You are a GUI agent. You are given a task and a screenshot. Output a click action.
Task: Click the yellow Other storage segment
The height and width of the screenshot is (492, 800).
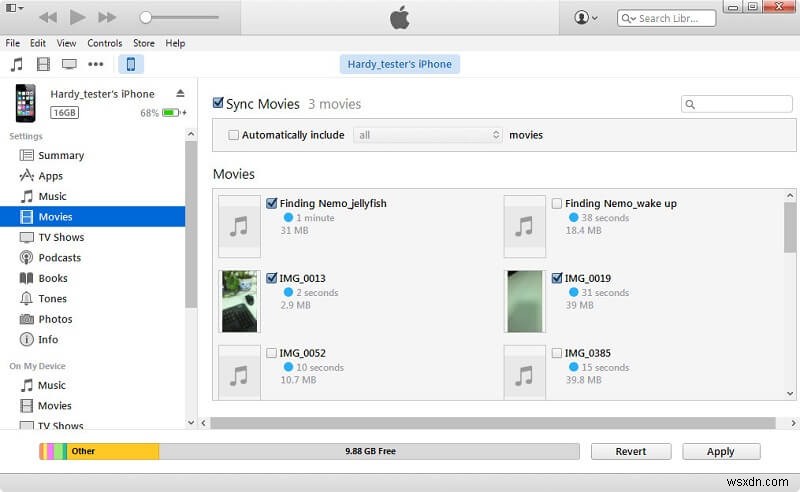pyautogui.click(x=112, y=451)
